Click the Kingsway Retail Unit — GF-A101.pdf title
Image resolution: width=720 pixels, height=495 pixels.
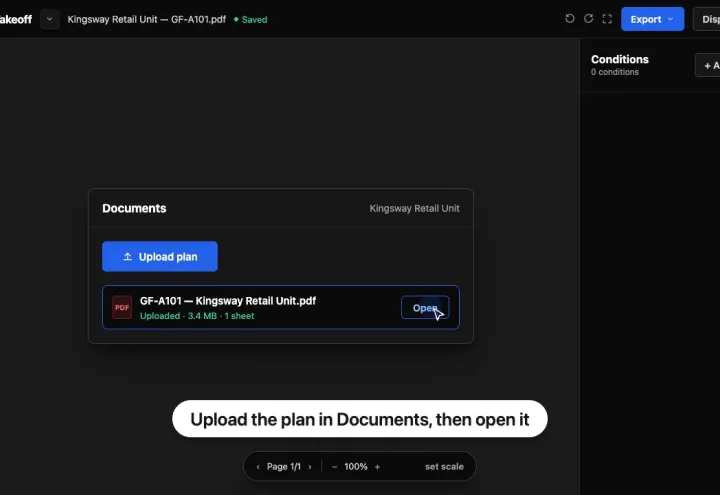tap(146, 19)
